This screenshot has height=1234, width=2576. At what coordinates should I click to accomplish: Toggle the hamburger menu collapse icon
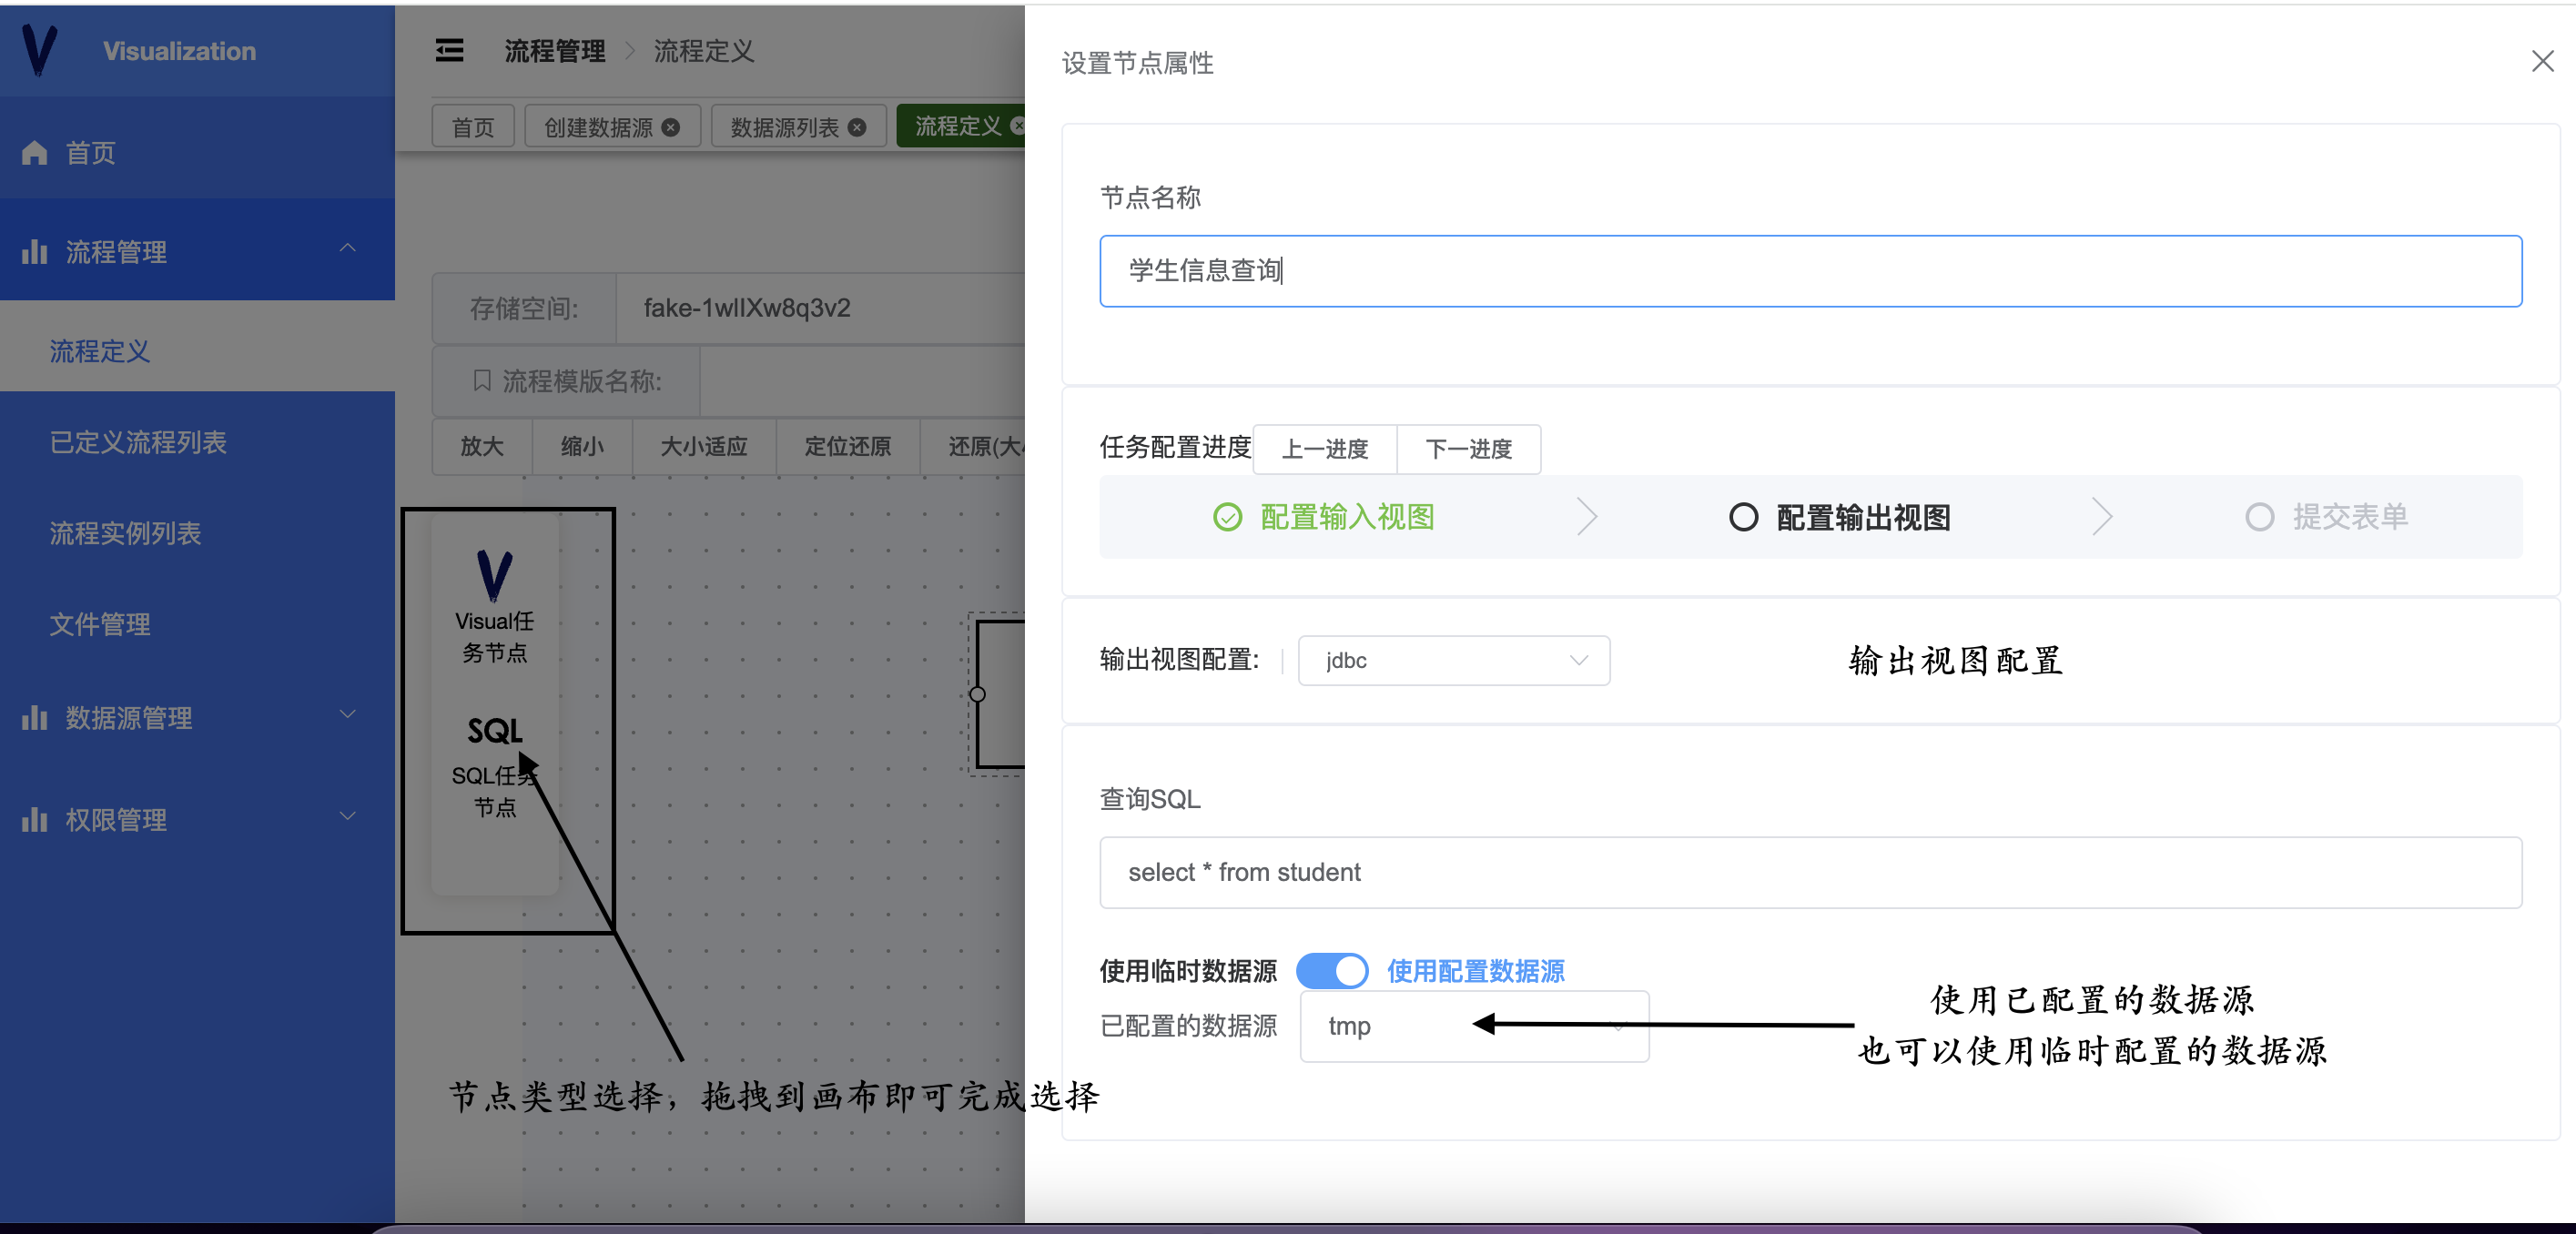[450, 50]
